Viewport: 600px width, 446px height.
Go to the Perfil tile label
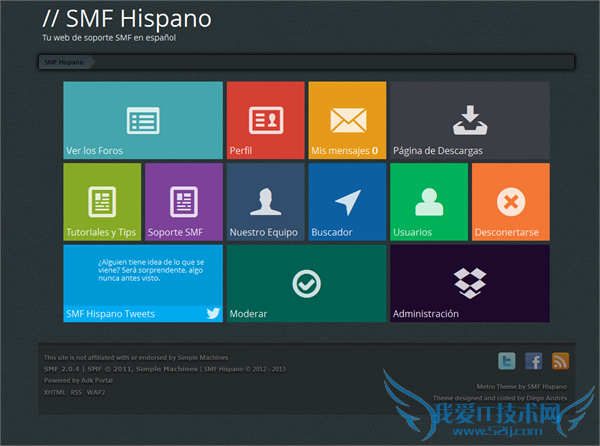click(241, 151)
